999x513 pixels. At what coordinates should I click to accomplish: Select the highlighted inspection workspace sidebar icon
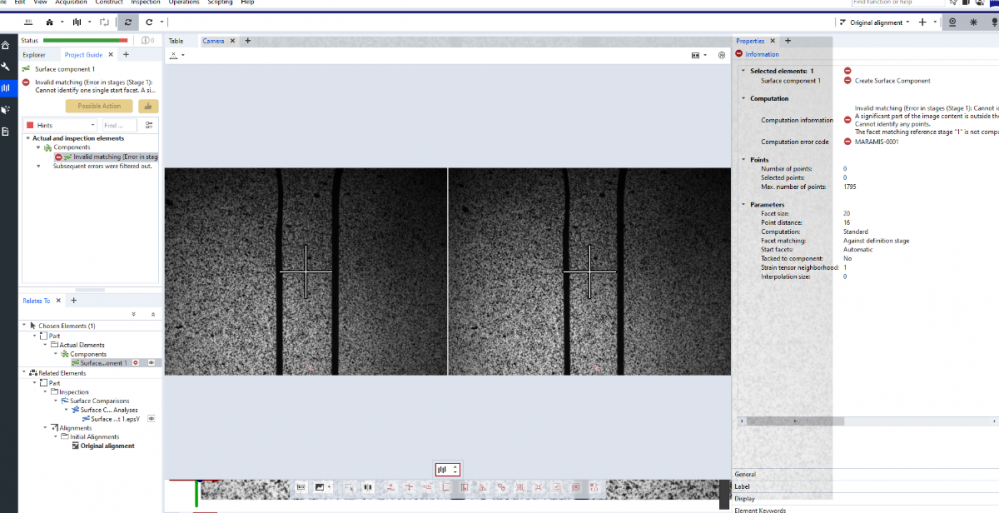click(6, 88)
